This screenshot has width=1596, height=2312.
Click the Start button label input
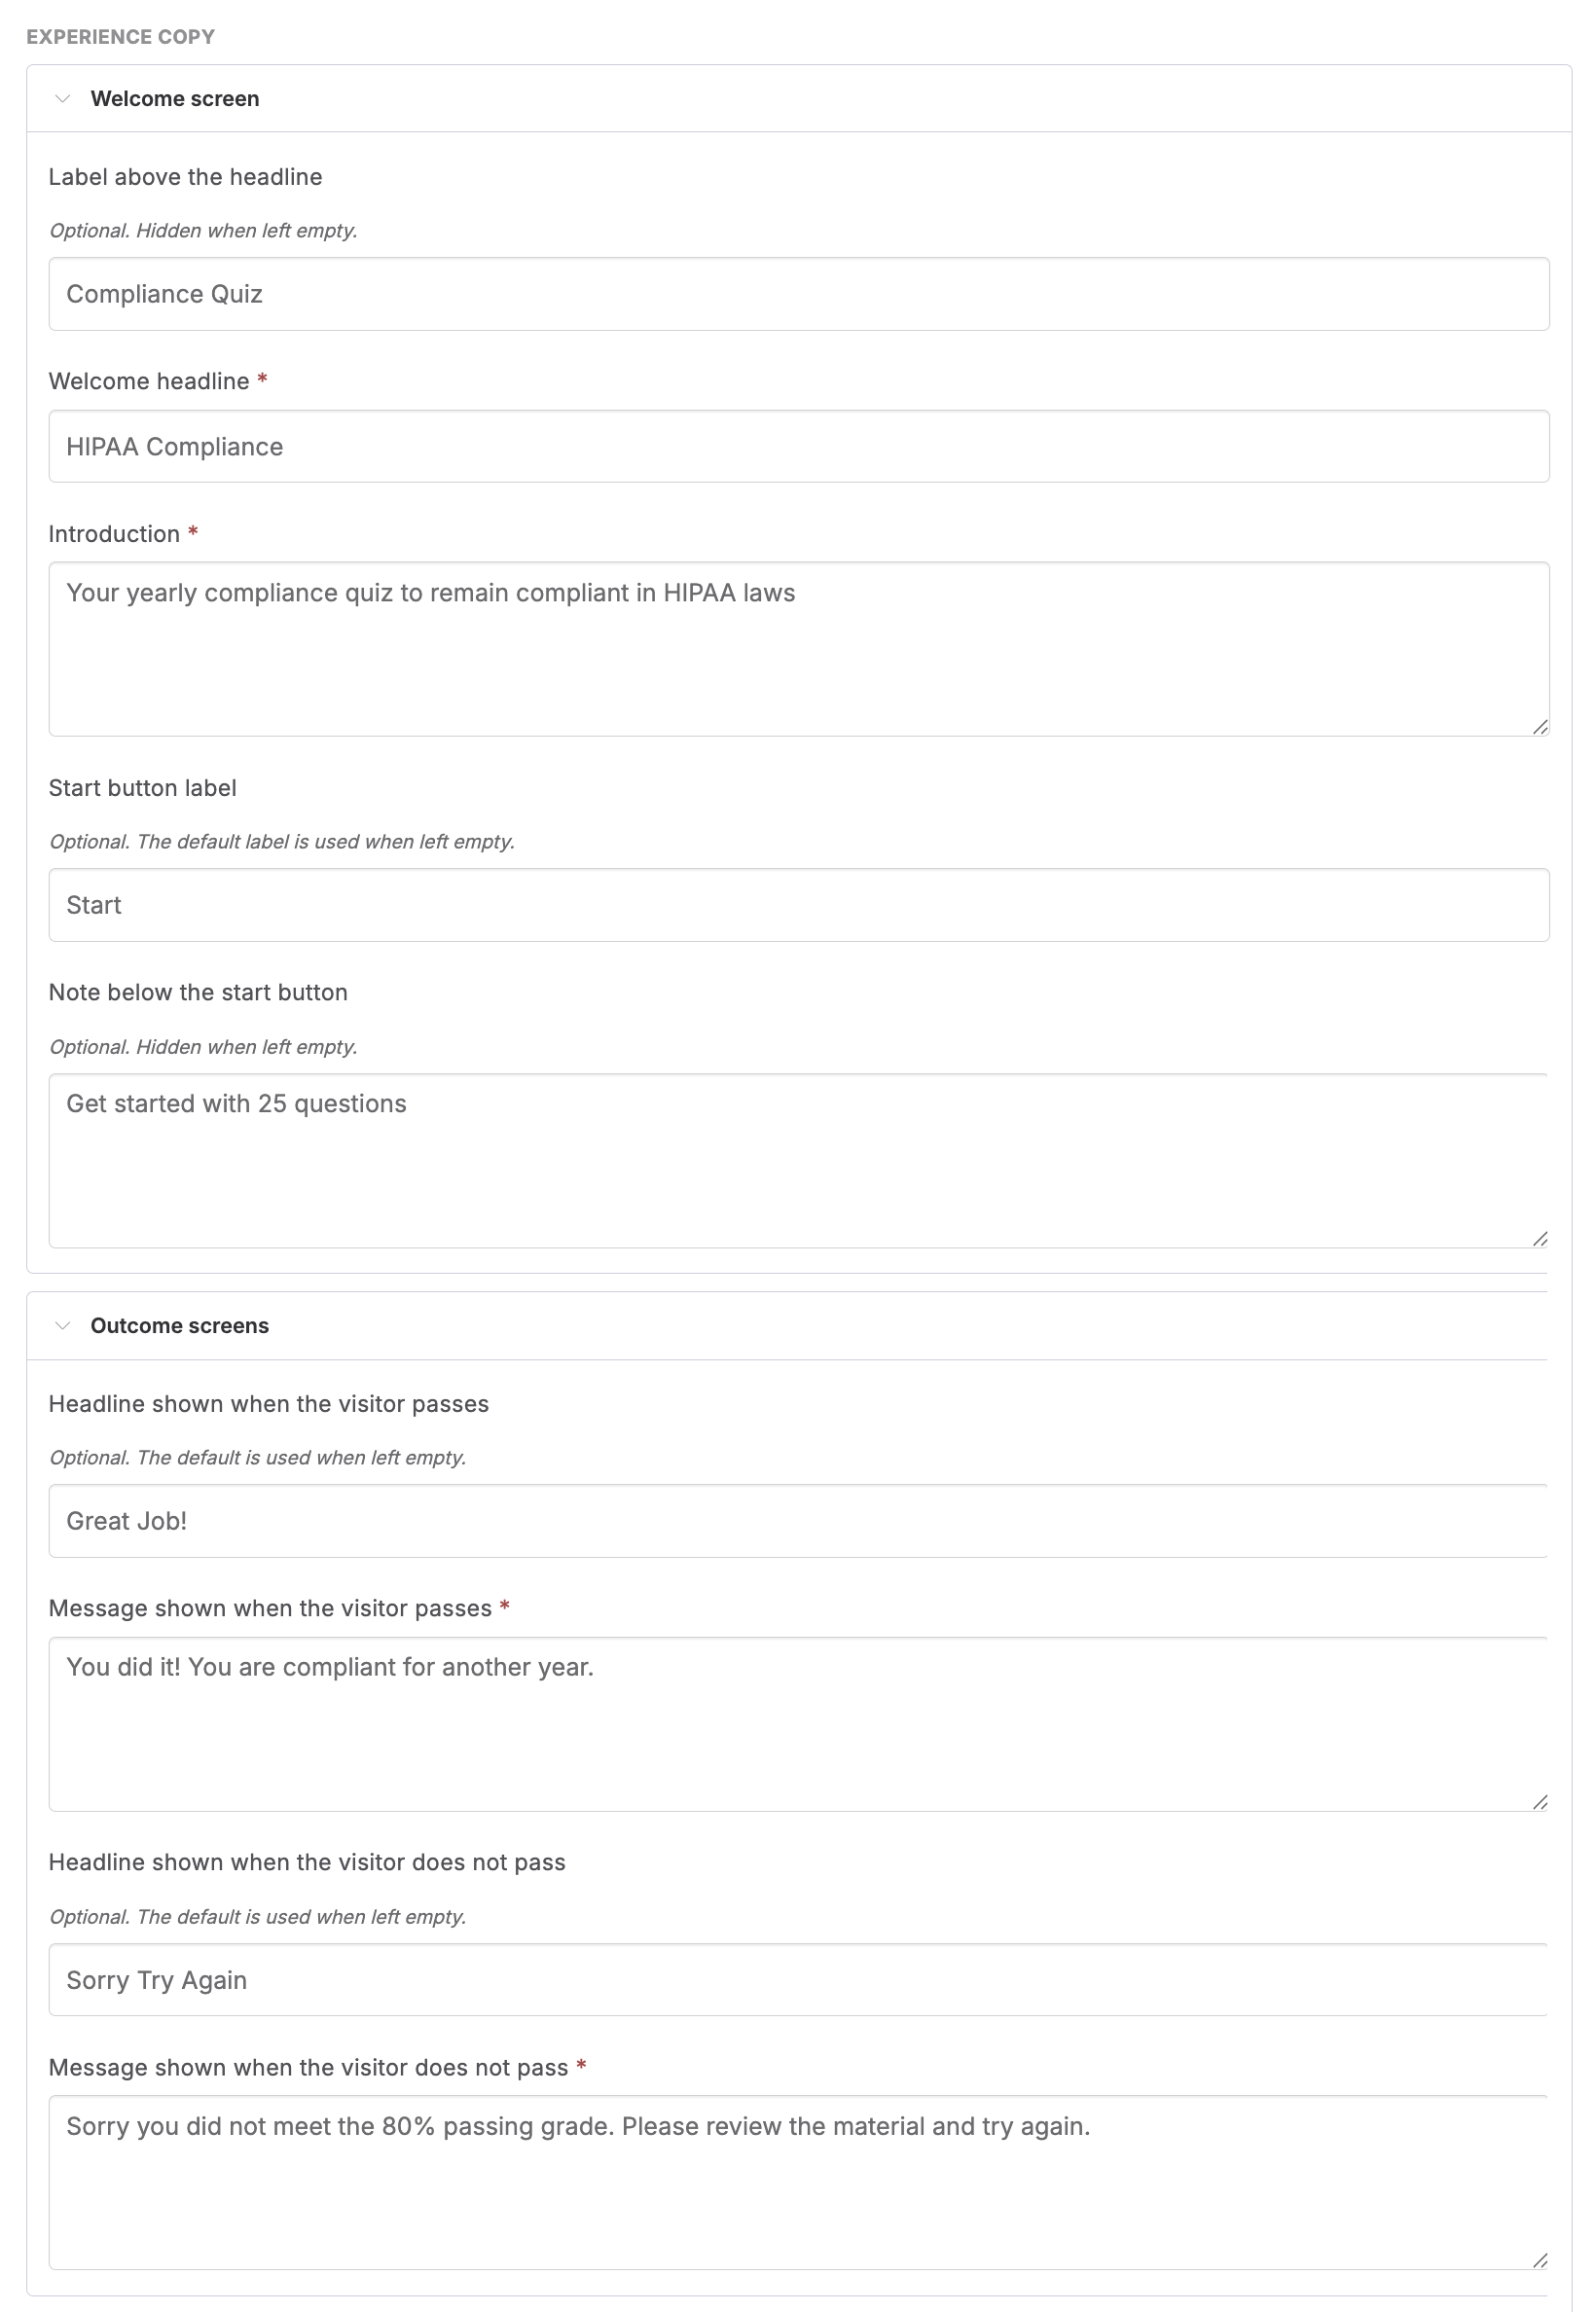pos(799,905)
